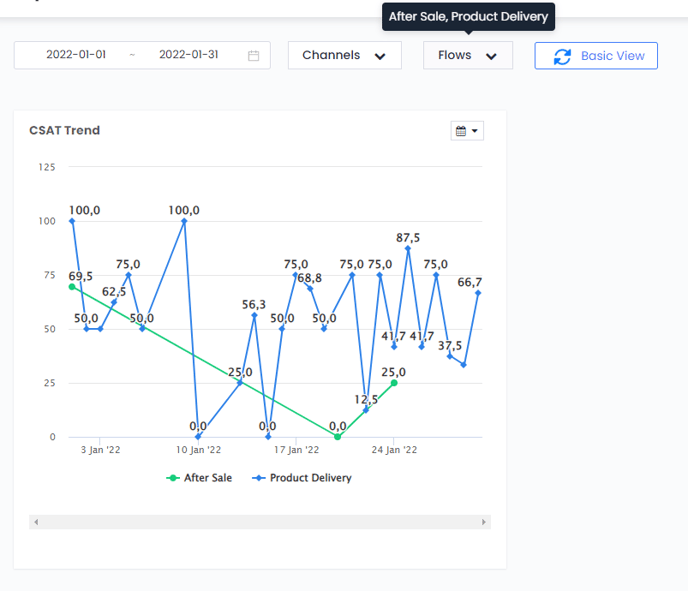This screenshot has width=688, height=591.
Task: Switch to Basic View
Action: (x=596, y=56)
